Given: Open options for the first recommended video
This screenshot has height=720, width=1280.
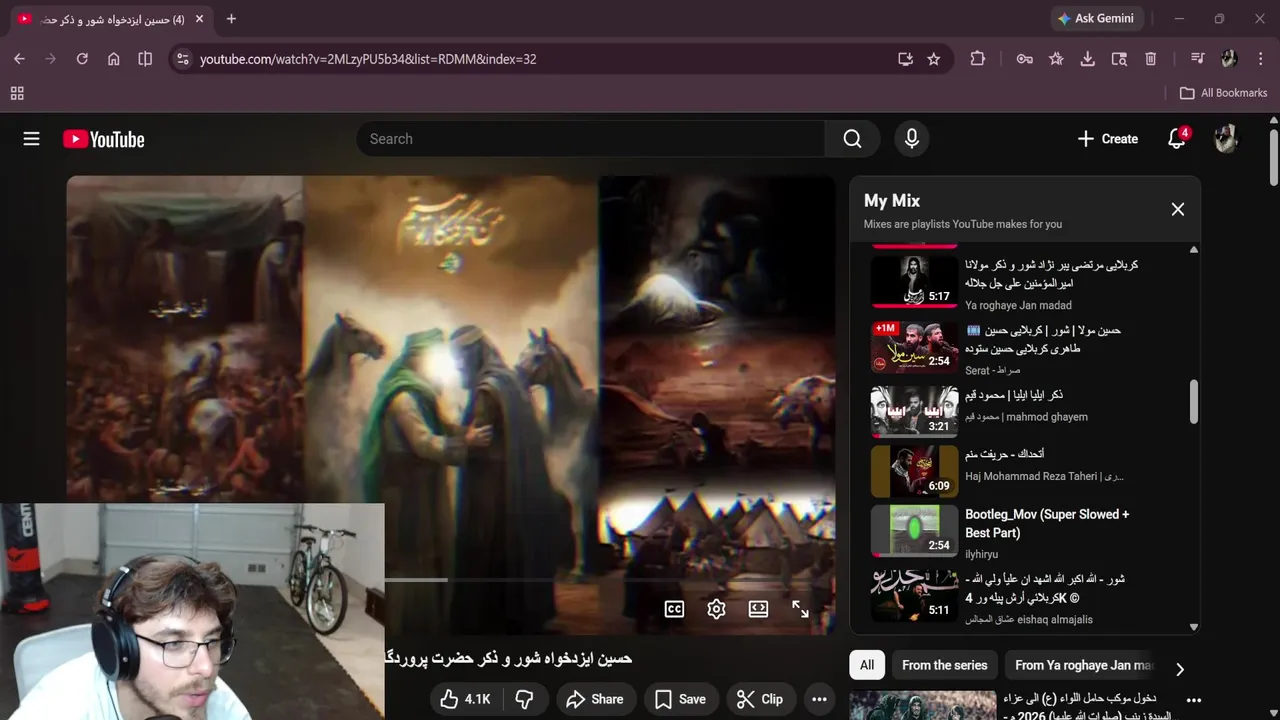Looking at the screenshot, I should click(1193, 700).
